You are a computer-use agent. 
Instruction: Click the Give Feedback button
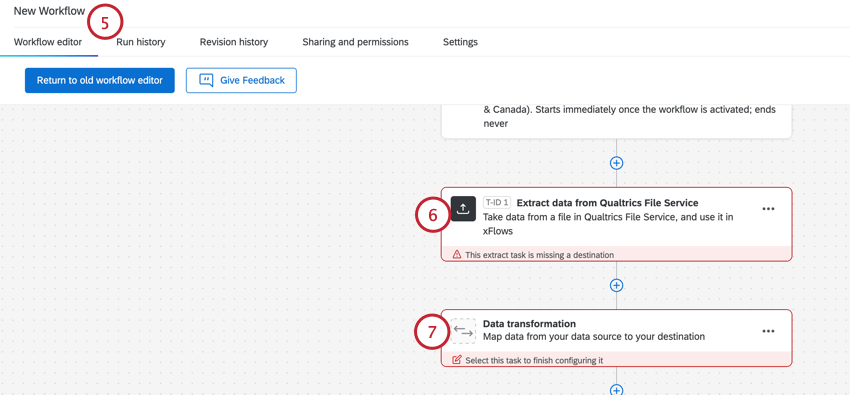pos(241,80)
